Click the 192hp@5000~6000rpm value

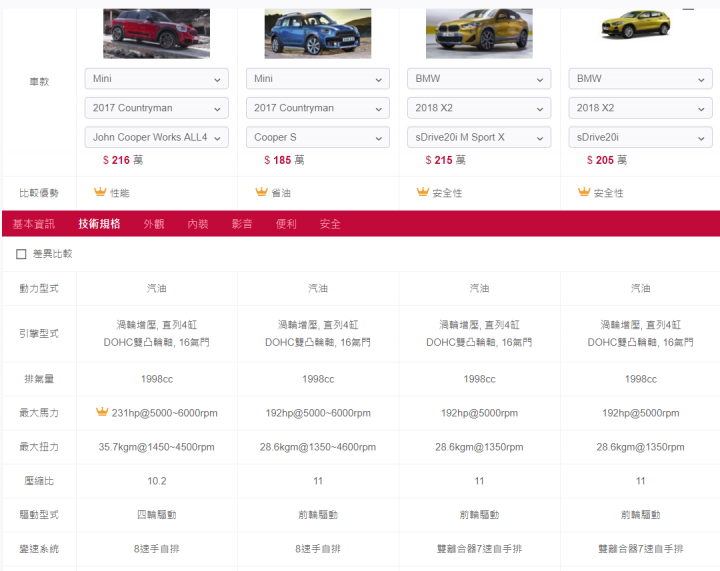pyautogui.click(x=318, y=413)
